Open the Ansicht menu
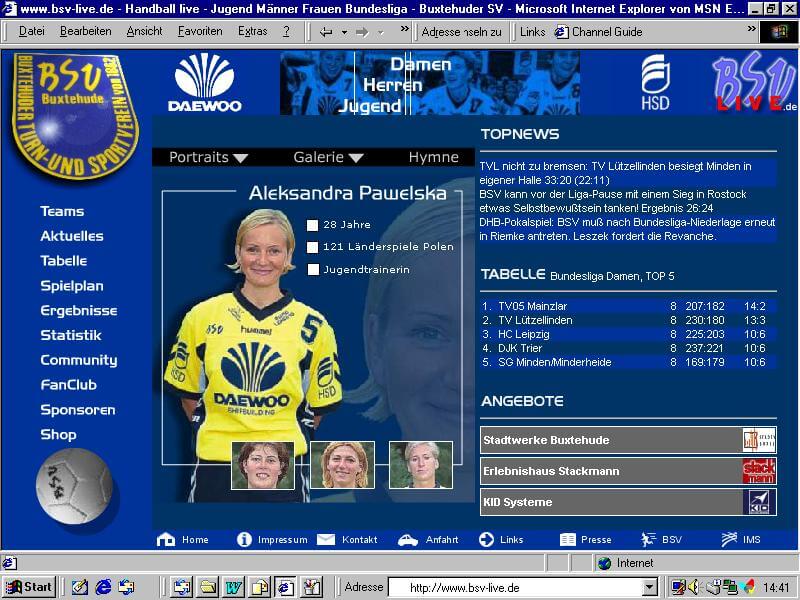This screenshot has height=600, width=800. click(144, 32)
